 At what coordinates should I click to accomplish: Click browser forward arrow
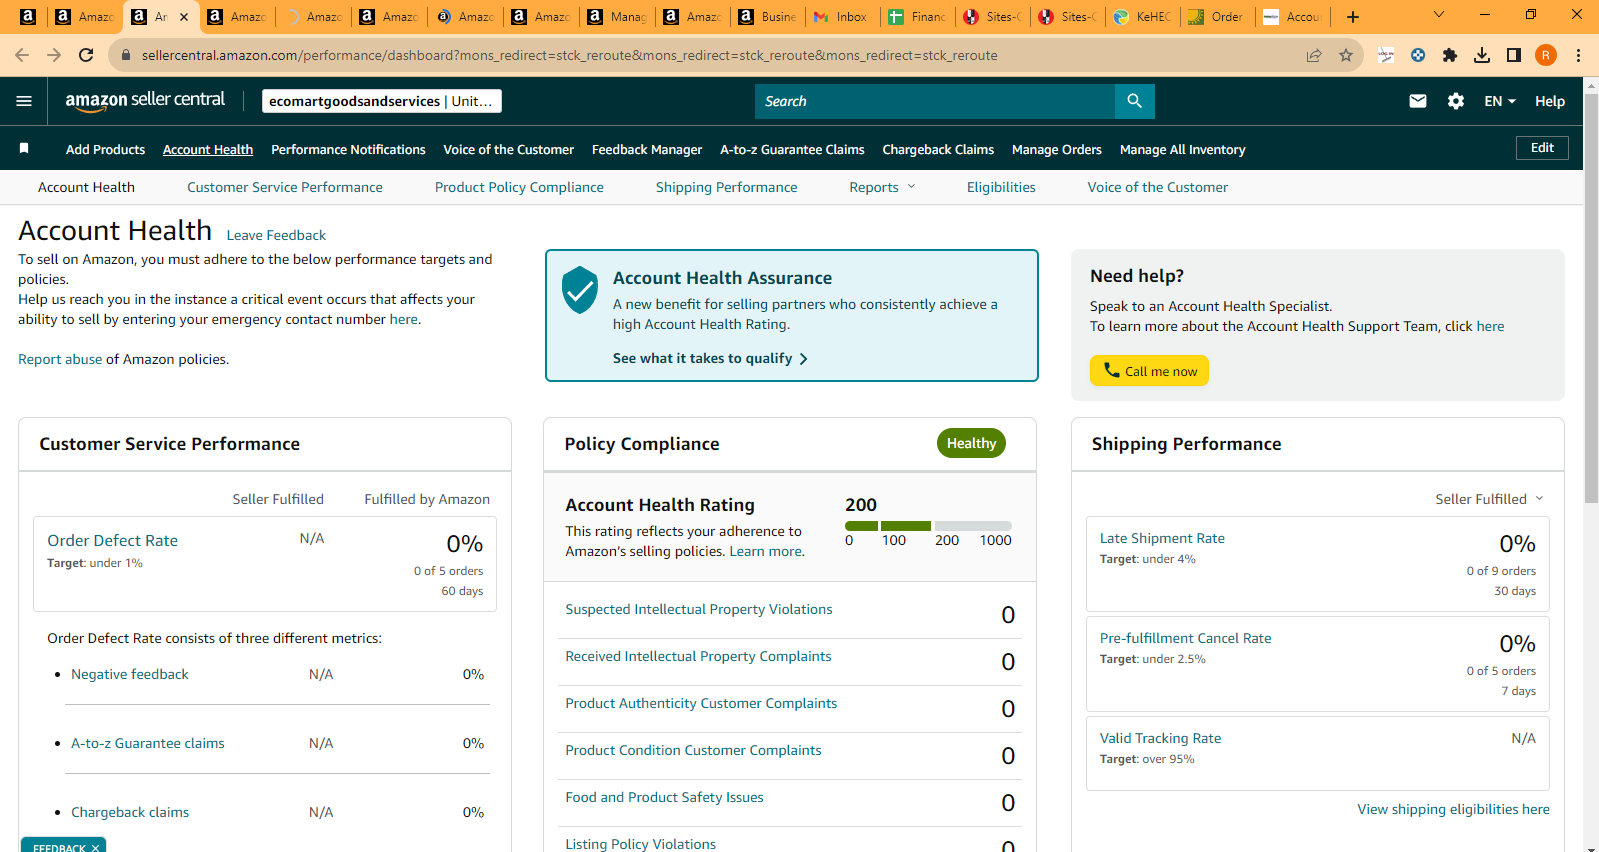54,55
